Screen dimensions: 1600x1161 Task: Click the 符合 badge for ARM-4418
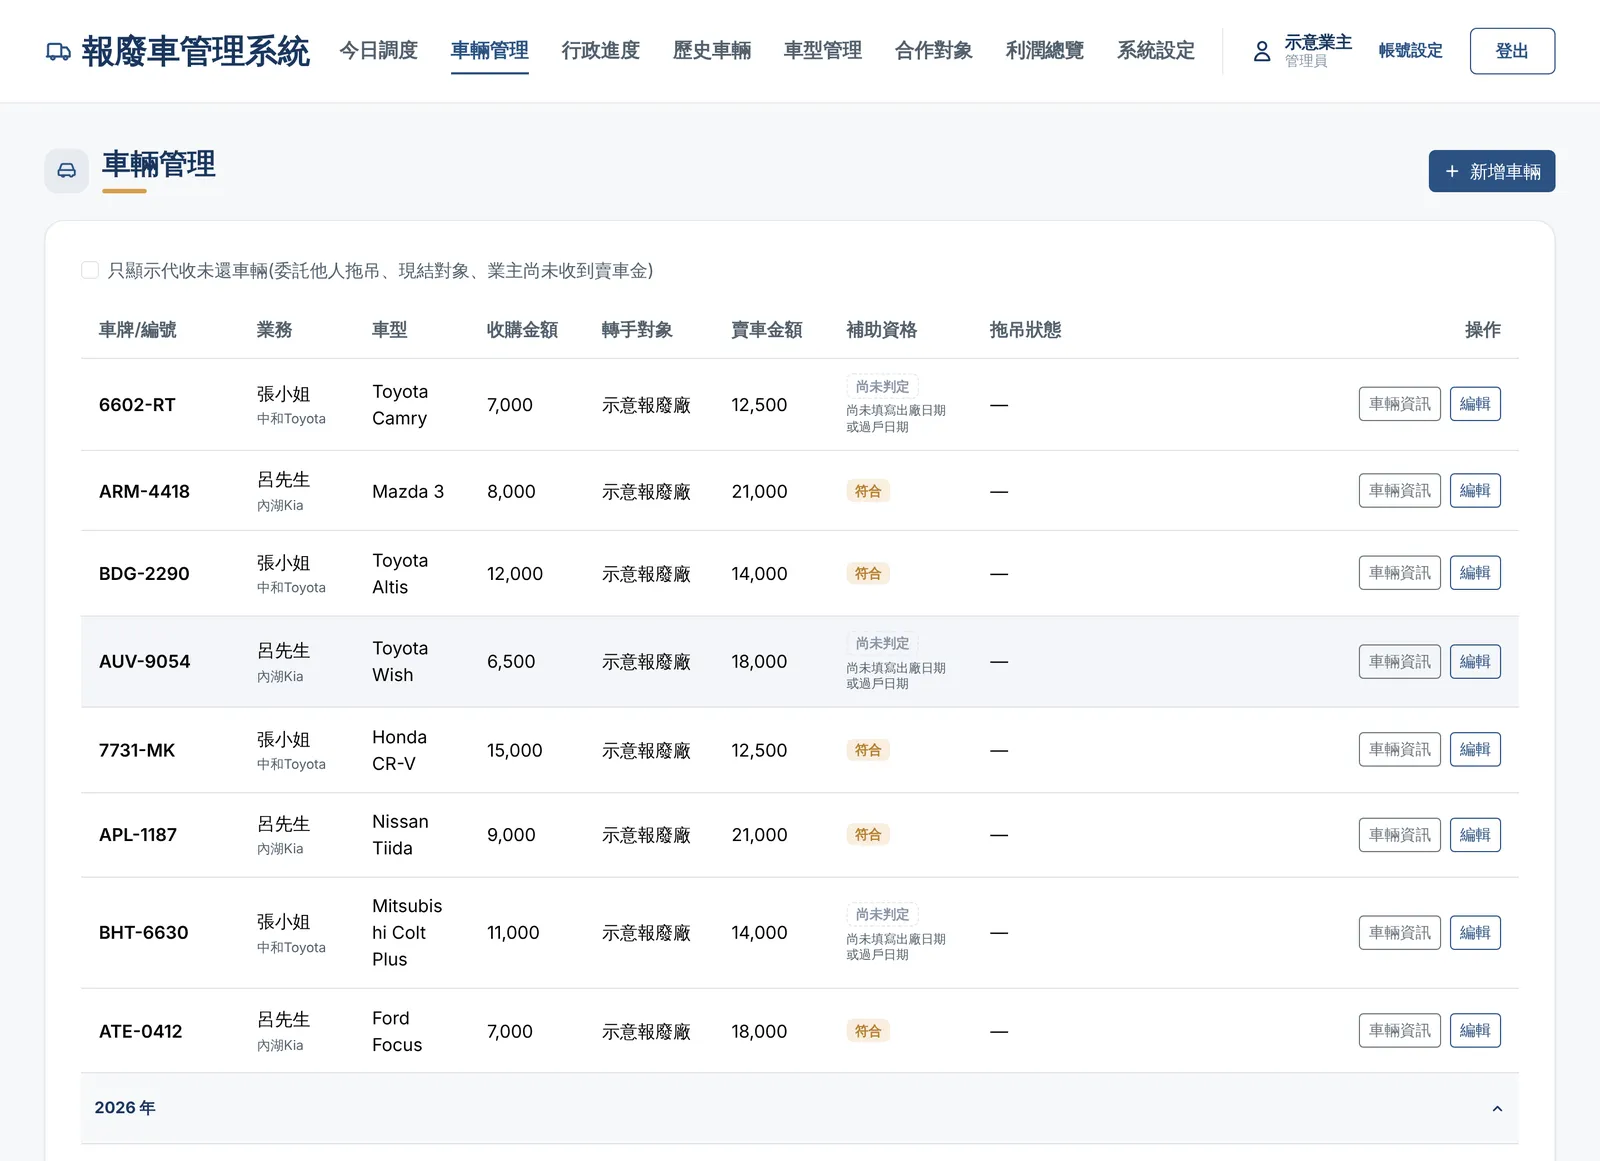pyautogui.click(x=868, y=491)
